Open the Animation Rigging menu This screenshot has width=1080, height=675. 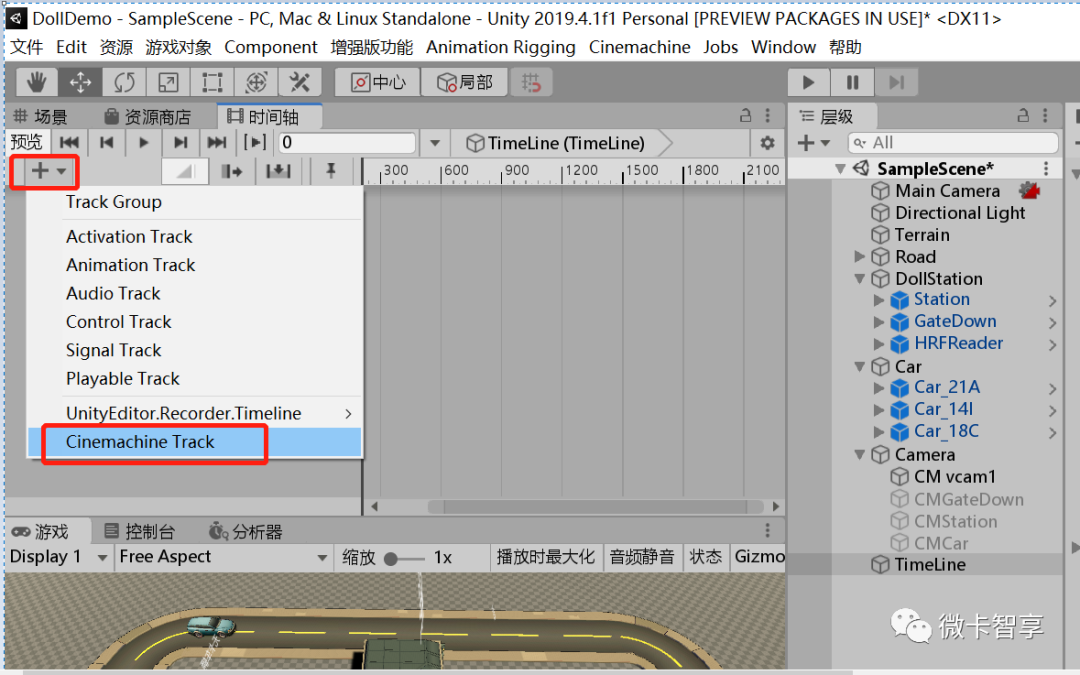point(501,47)
